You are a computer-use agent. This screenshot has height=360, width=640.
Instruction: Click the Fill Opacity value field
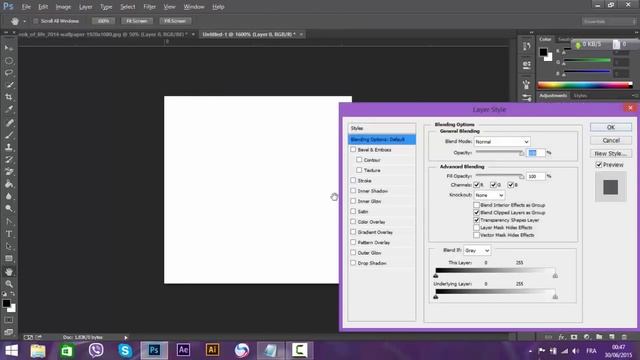coord(536,176)
